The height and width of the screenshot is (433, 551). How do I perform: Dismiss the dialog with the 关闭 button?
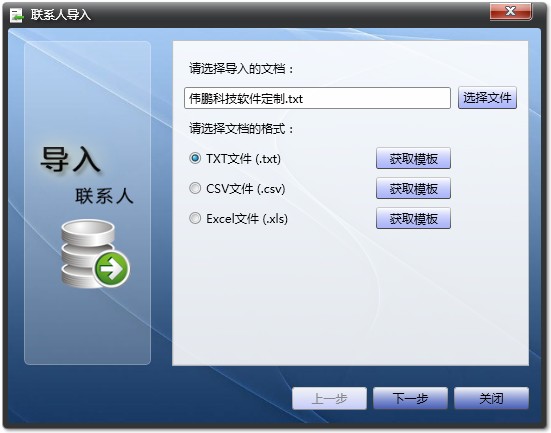point(491,399)
